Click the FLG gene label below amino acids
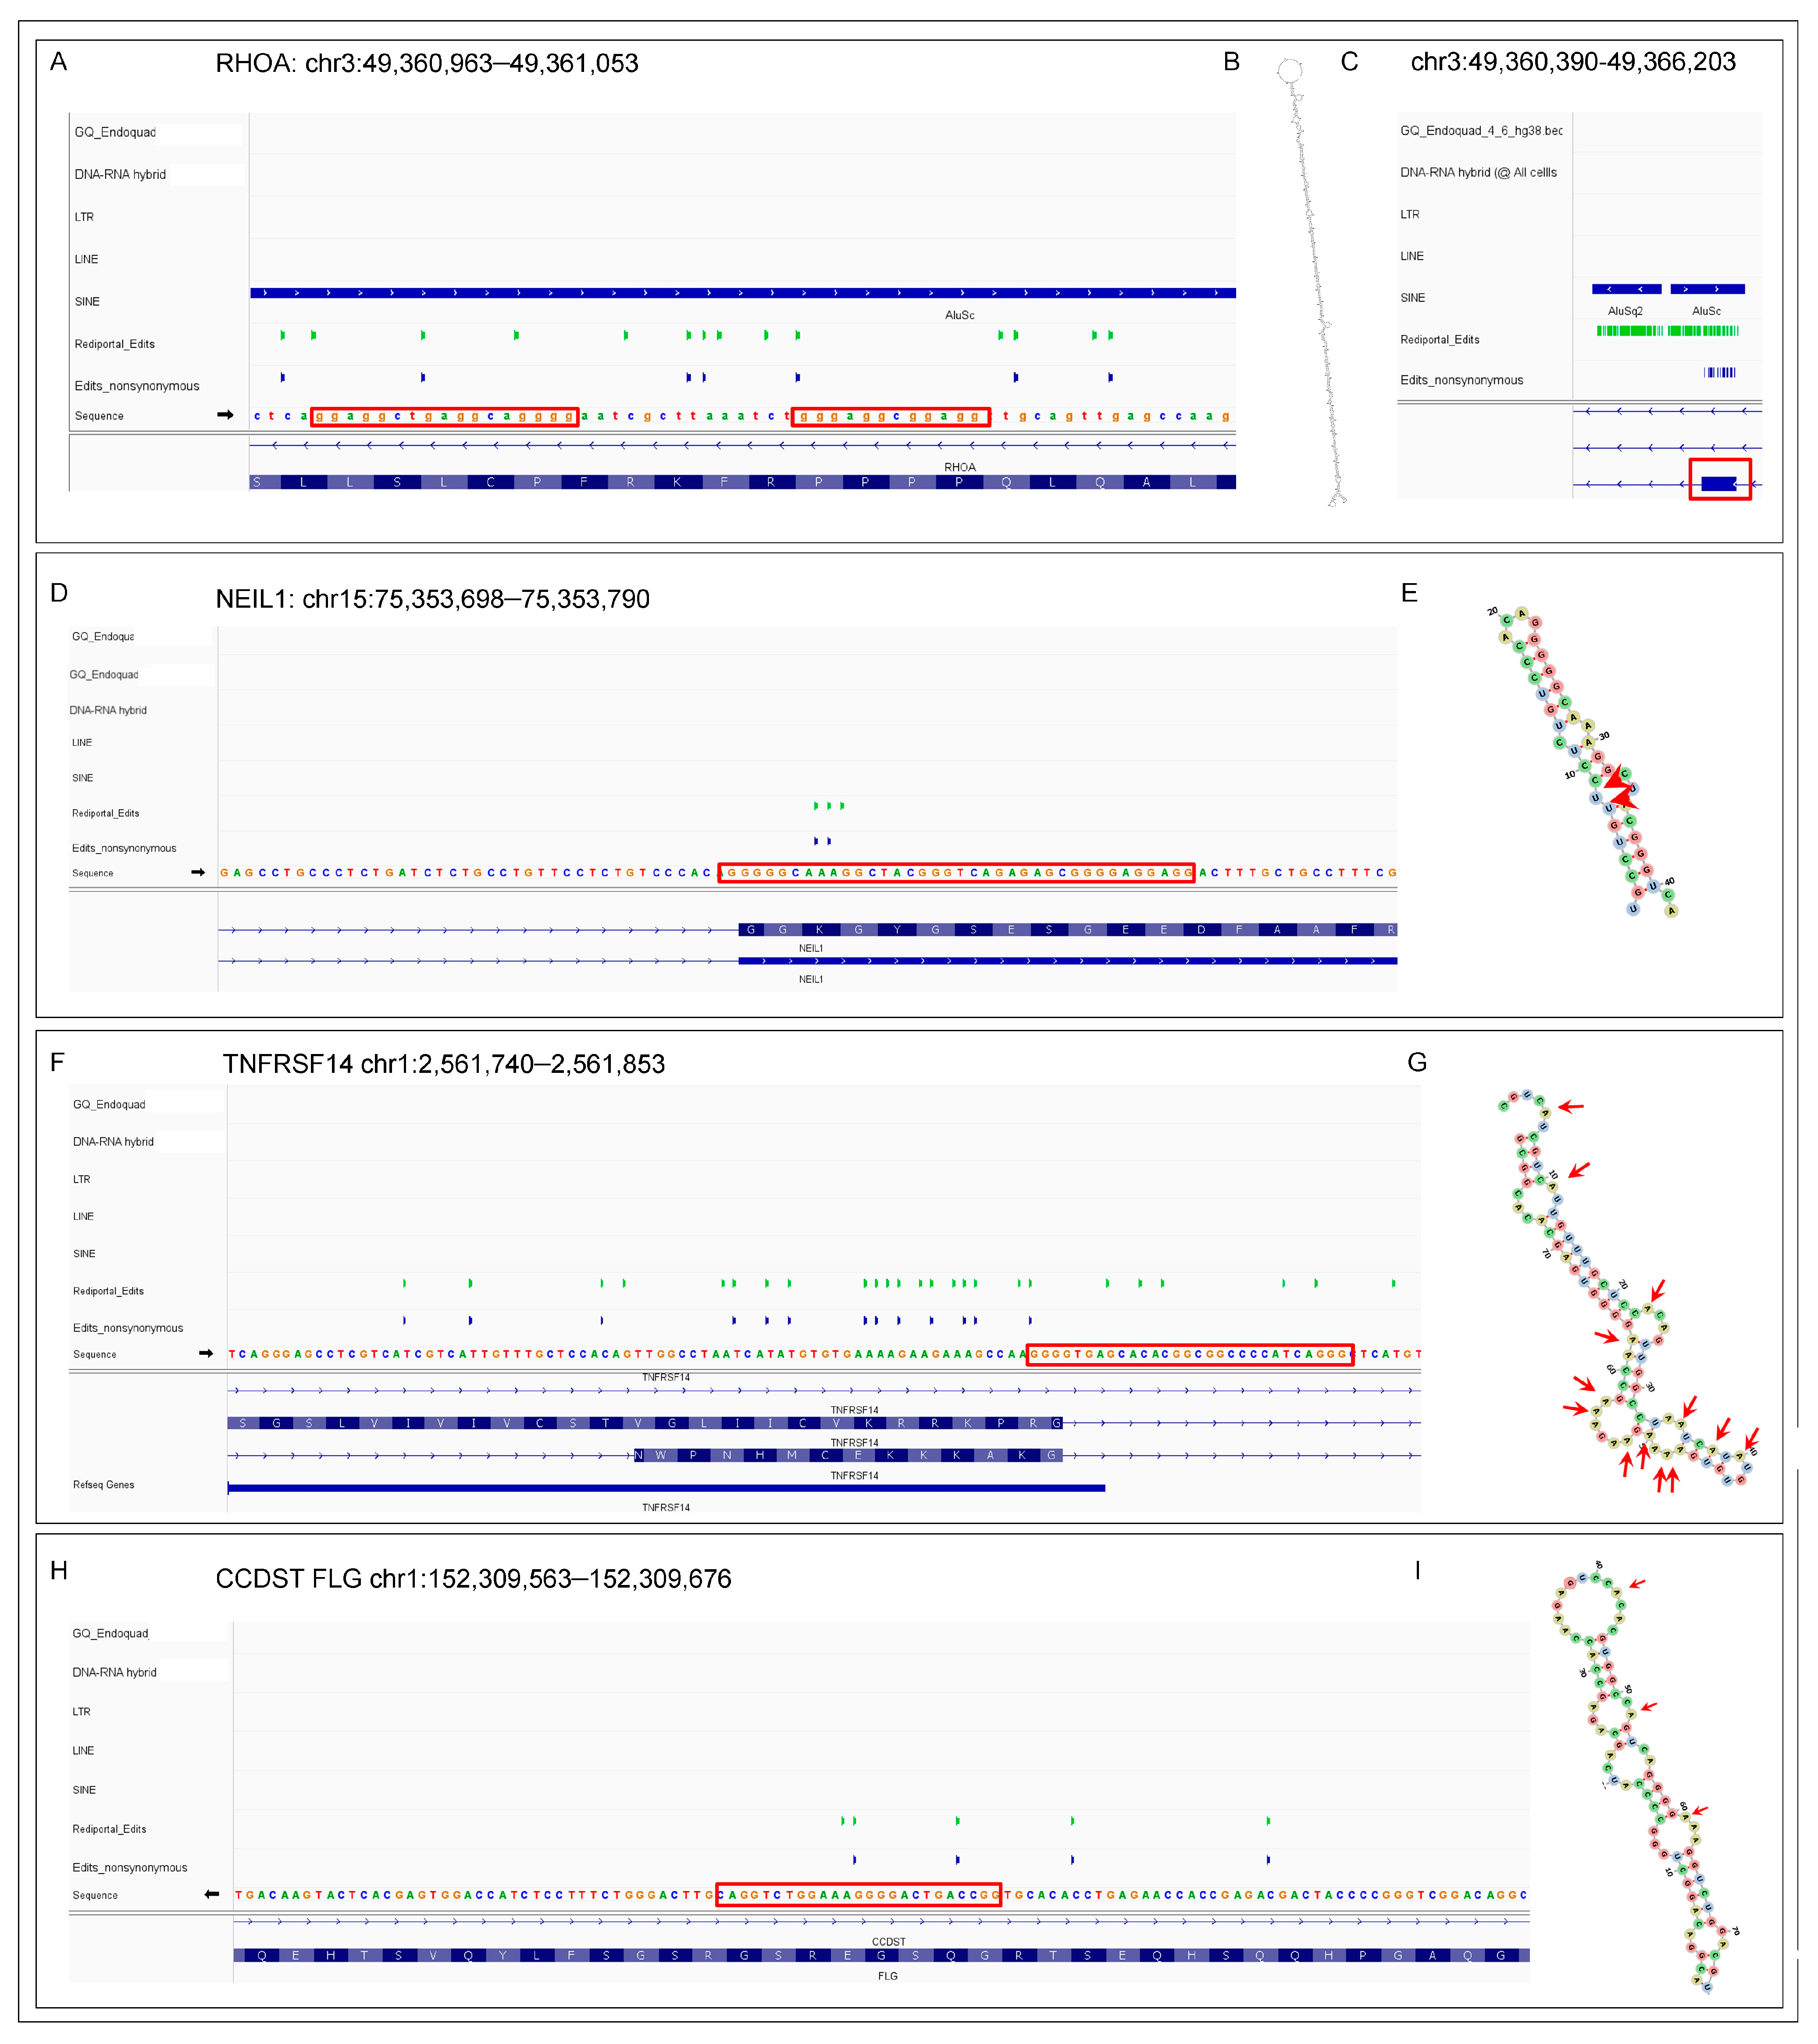 click(888, 1976)
